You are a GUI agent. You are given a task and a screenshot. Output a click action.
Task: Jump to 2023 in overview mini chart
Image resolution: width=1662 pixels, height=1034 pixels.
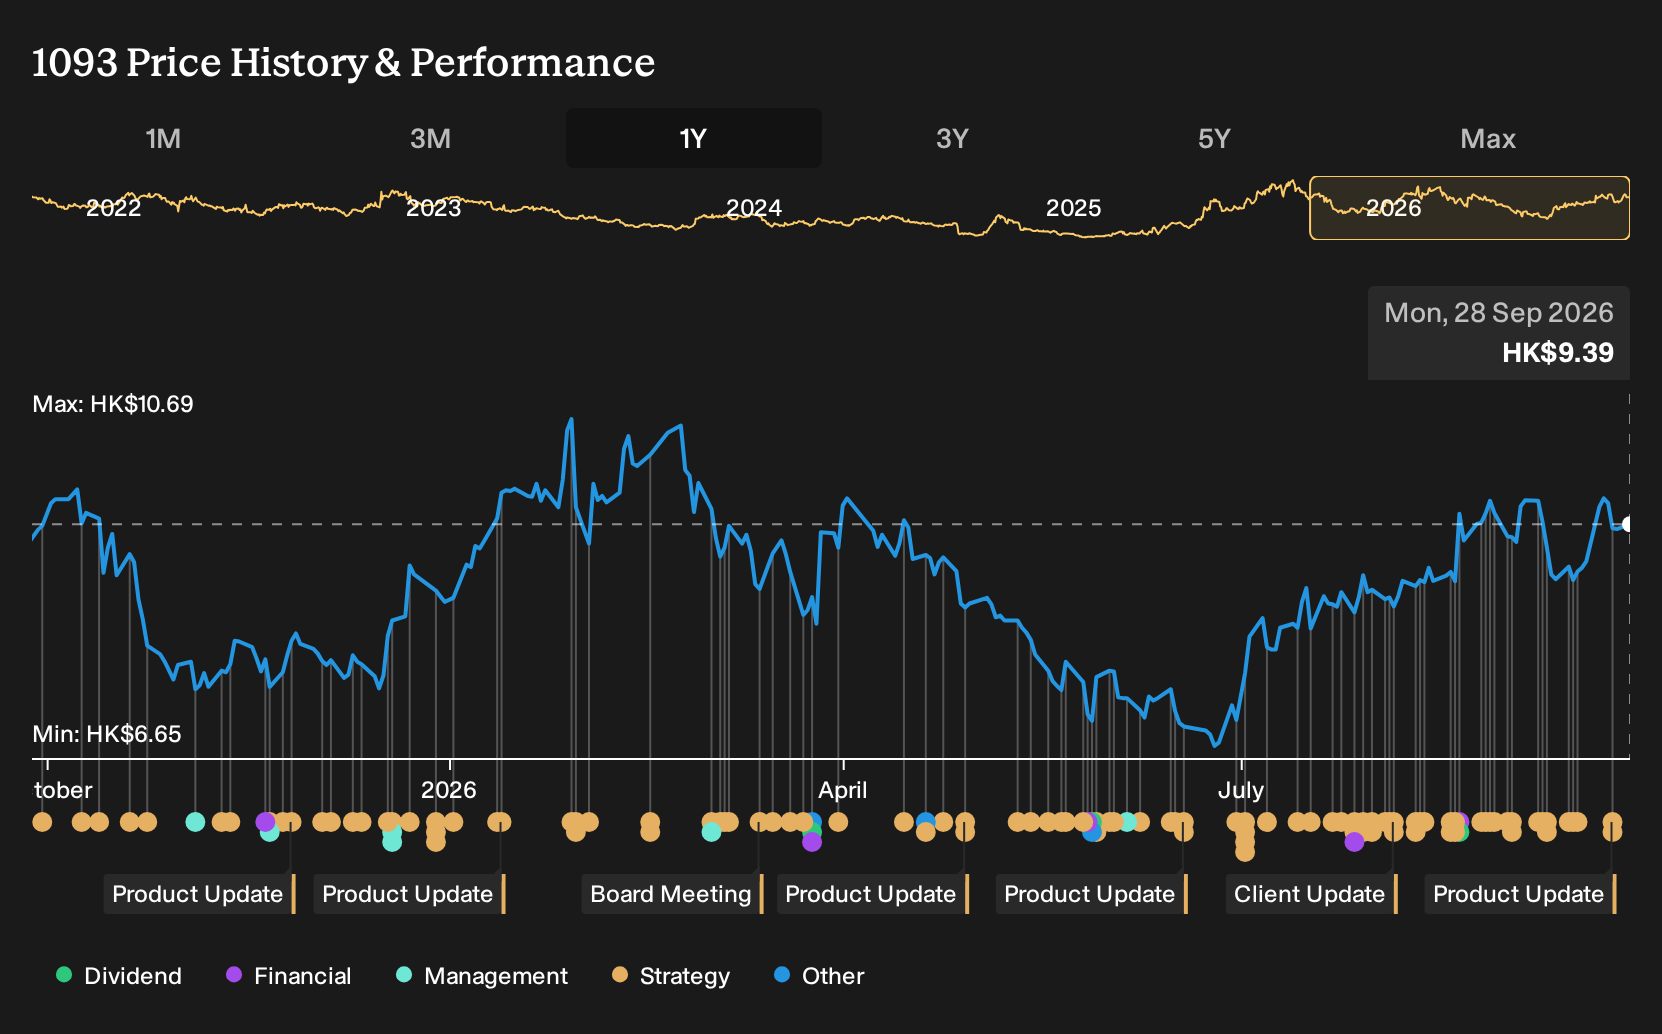433,208
